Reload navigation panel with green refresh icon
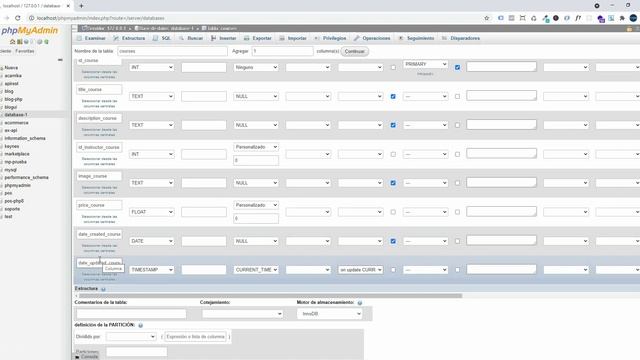 (x=47, y=42)
